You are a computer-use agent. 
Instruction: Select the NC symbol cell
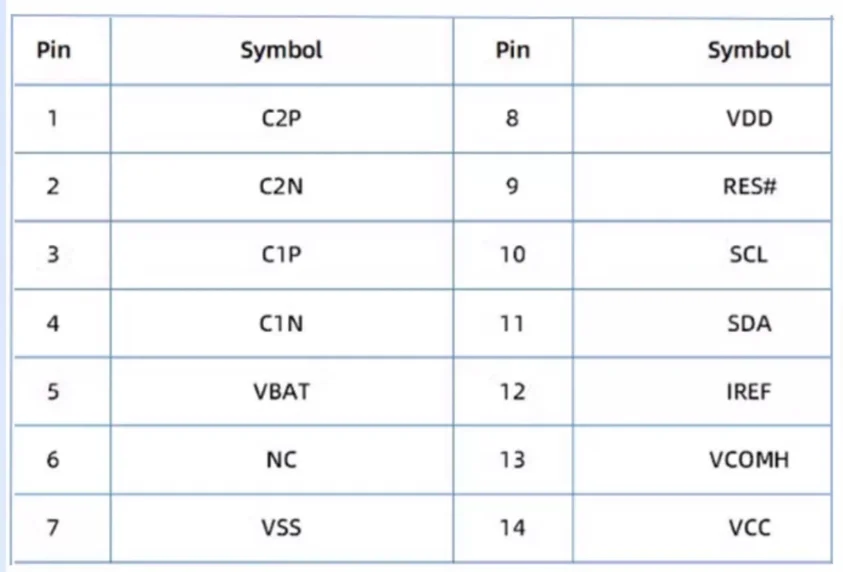tap(282, 460)
